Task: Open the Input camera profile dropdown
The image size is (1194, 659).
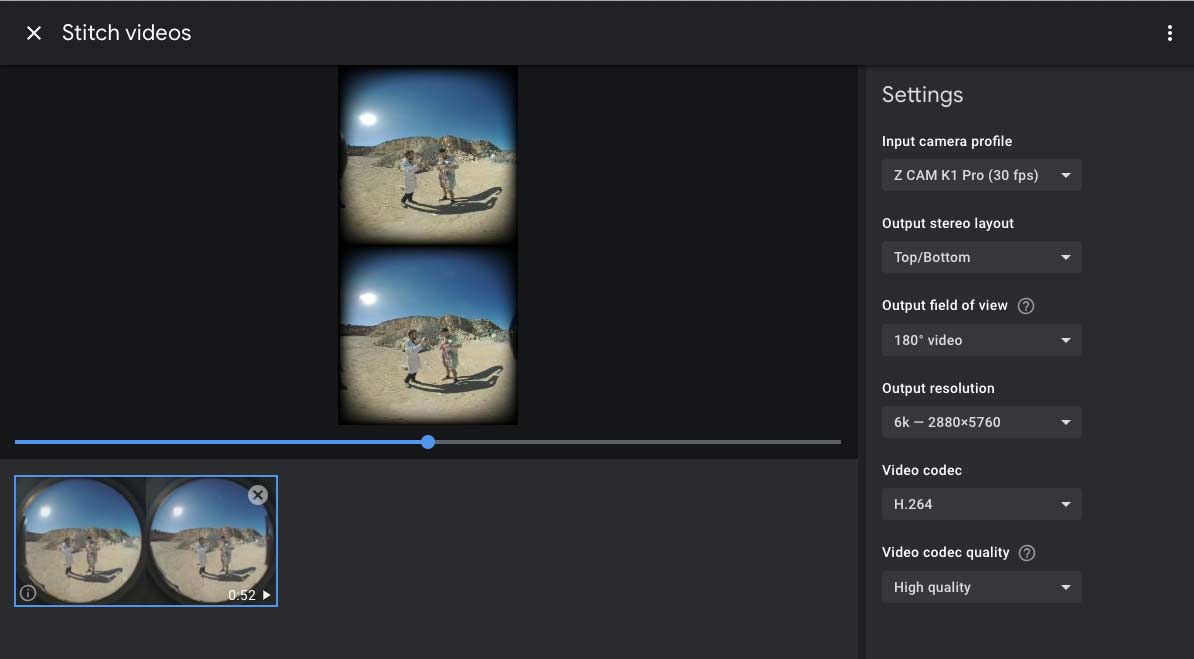Action: (x=981, y=175)
